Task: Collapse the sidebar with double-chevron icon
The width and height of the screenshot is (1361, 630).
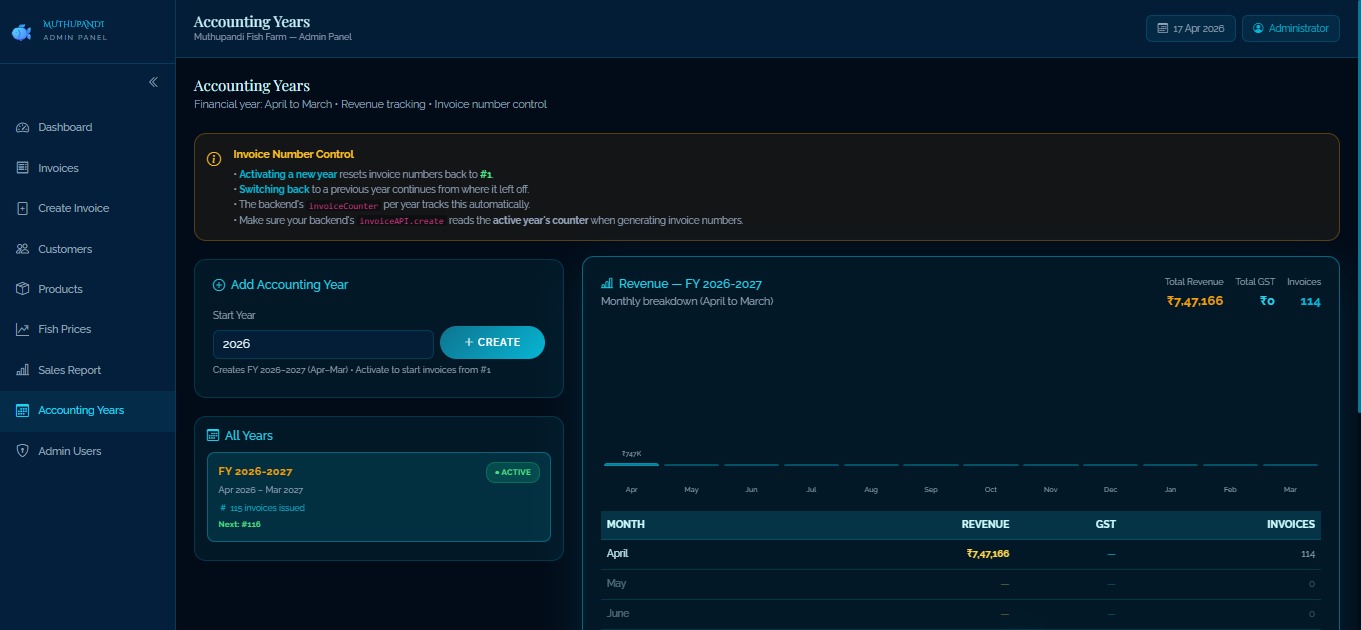Action: tap(153, 82)
